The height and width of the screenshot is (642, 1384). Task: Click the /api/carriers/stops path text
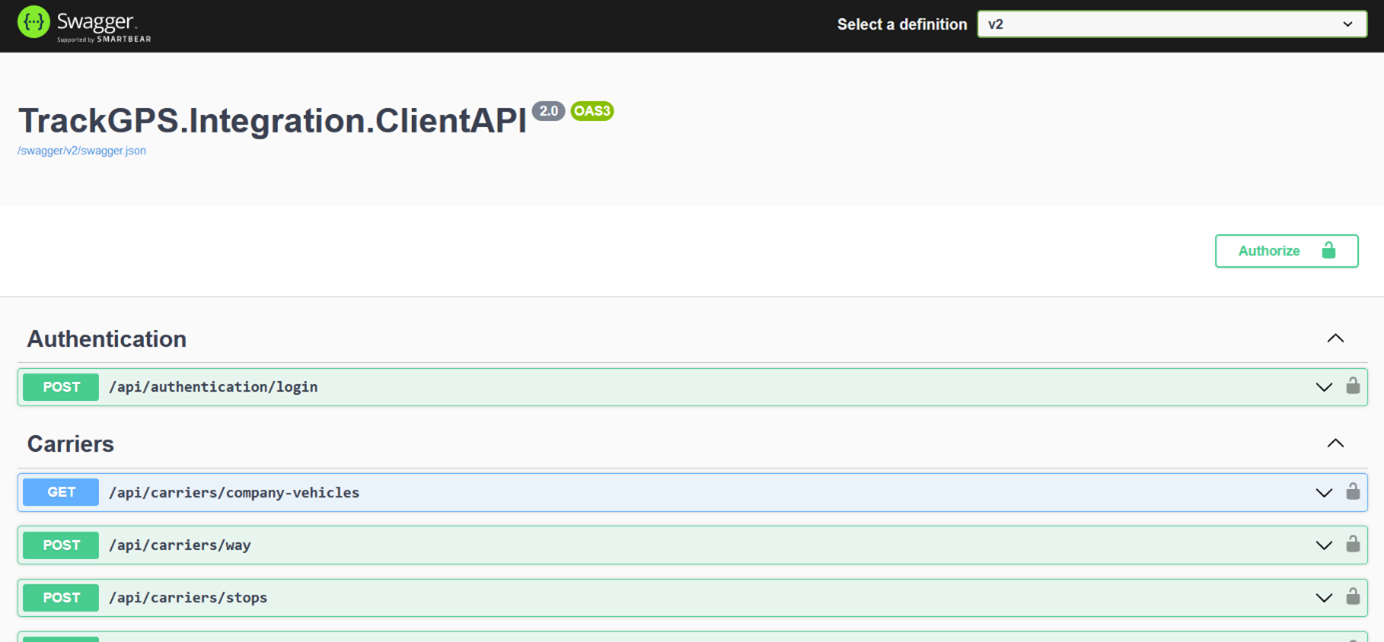coord(188,598)
